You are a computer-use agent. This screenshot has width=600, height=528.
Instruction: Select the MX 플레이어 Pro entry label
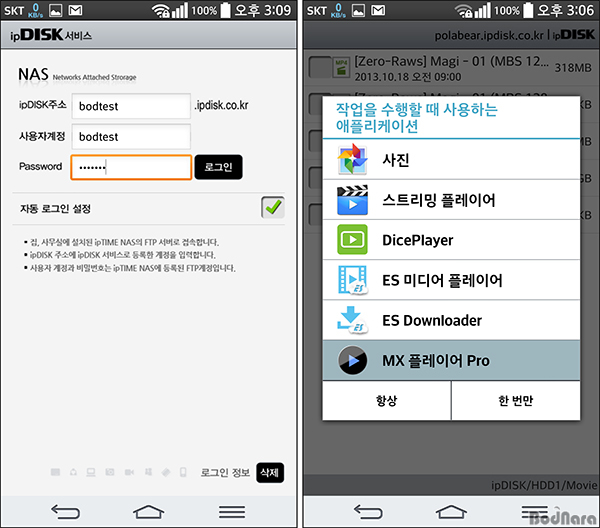pos(436,361)
